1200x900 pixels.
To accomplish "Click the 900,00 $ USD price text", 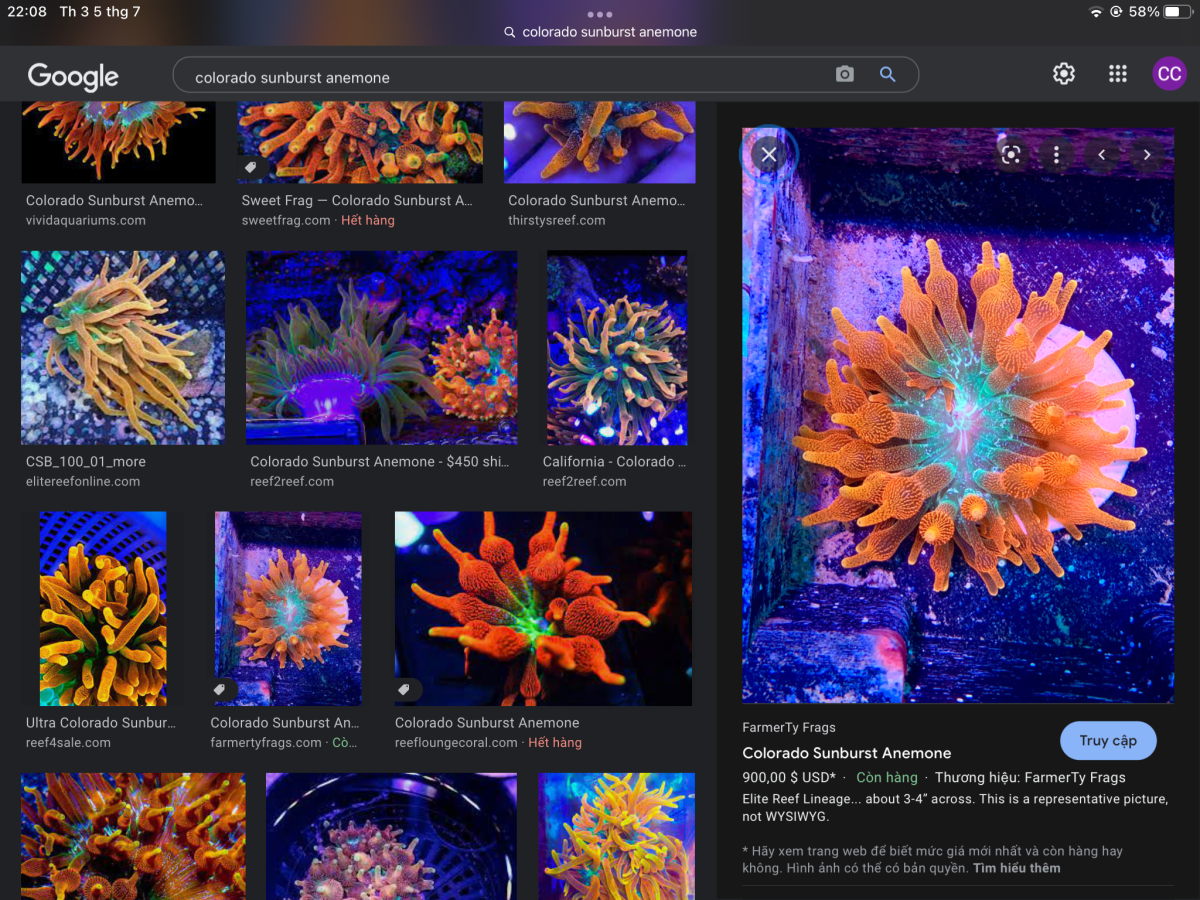I will tap(789, 777).
